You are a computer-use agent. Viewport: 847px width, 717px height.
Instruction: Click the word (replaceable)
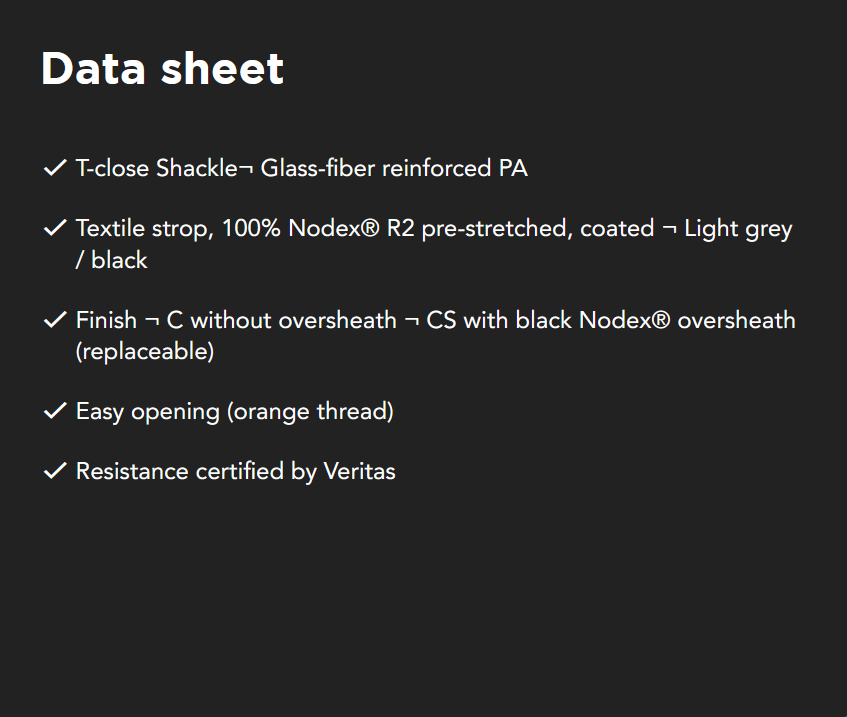(145, 352)
